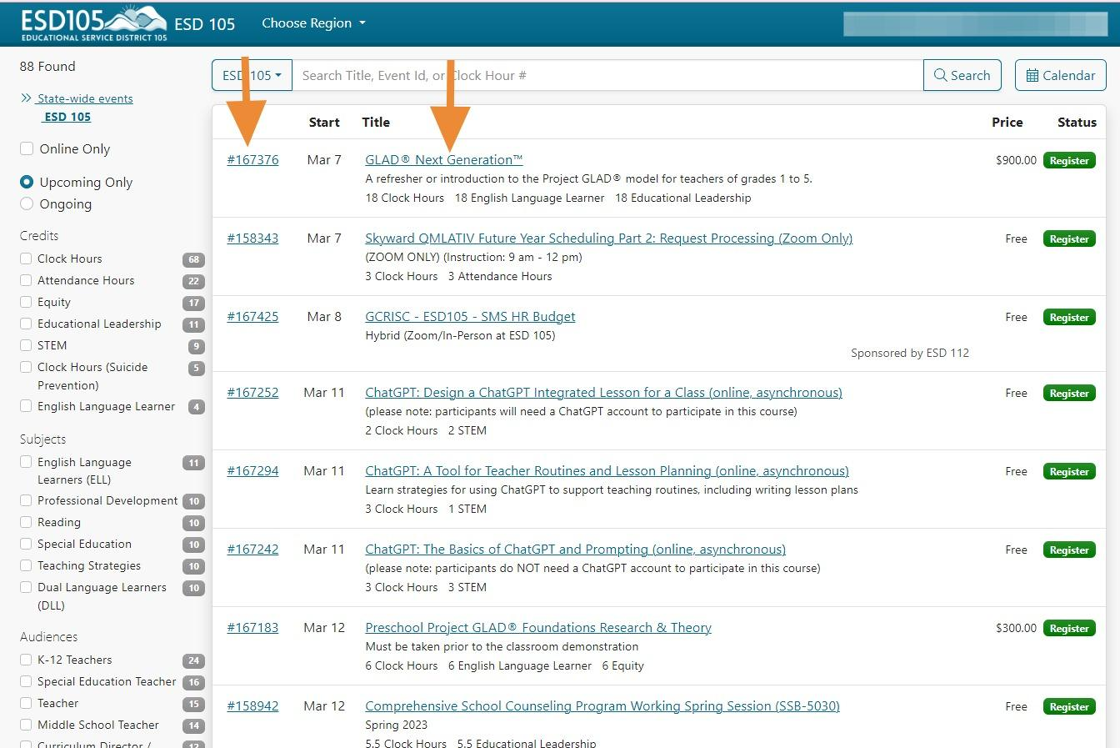
Task: Open ChatGPT: Design a ChatGPT Integrated Lesson
Action: tap(604, 392)
